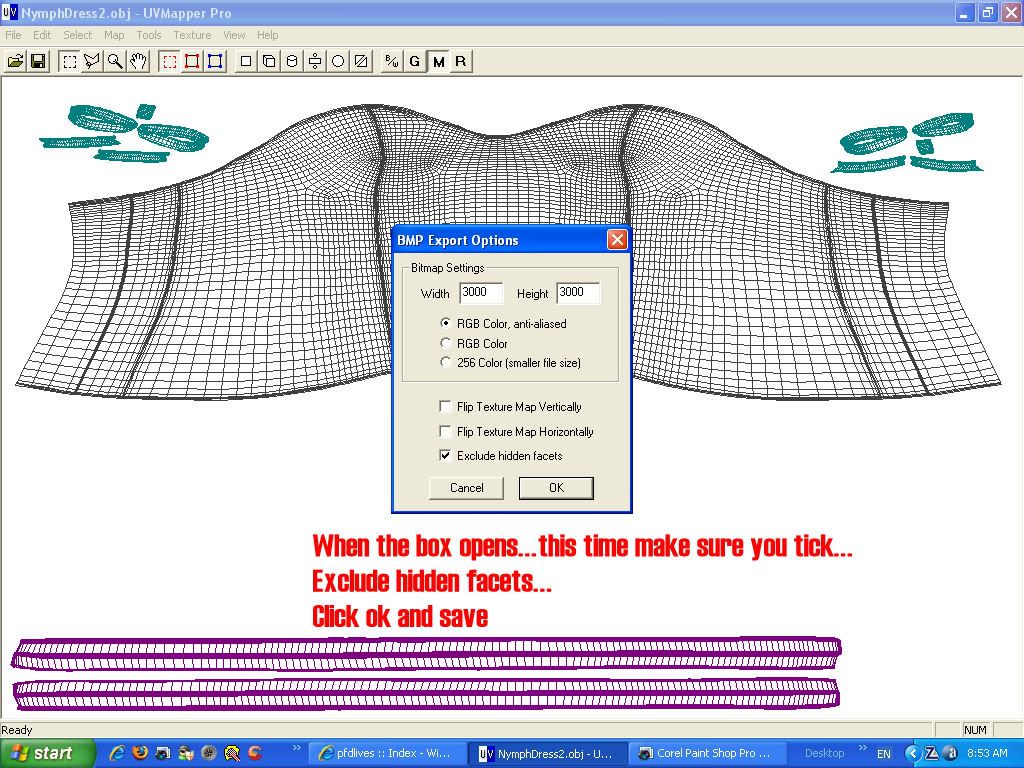
Task: Click the G toolbar button
Action: pyautogui.click(x=415, y=61)
